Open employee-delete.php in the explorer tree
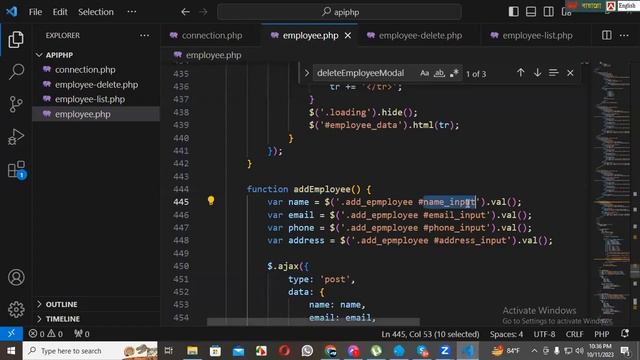 tap(96, 85)
